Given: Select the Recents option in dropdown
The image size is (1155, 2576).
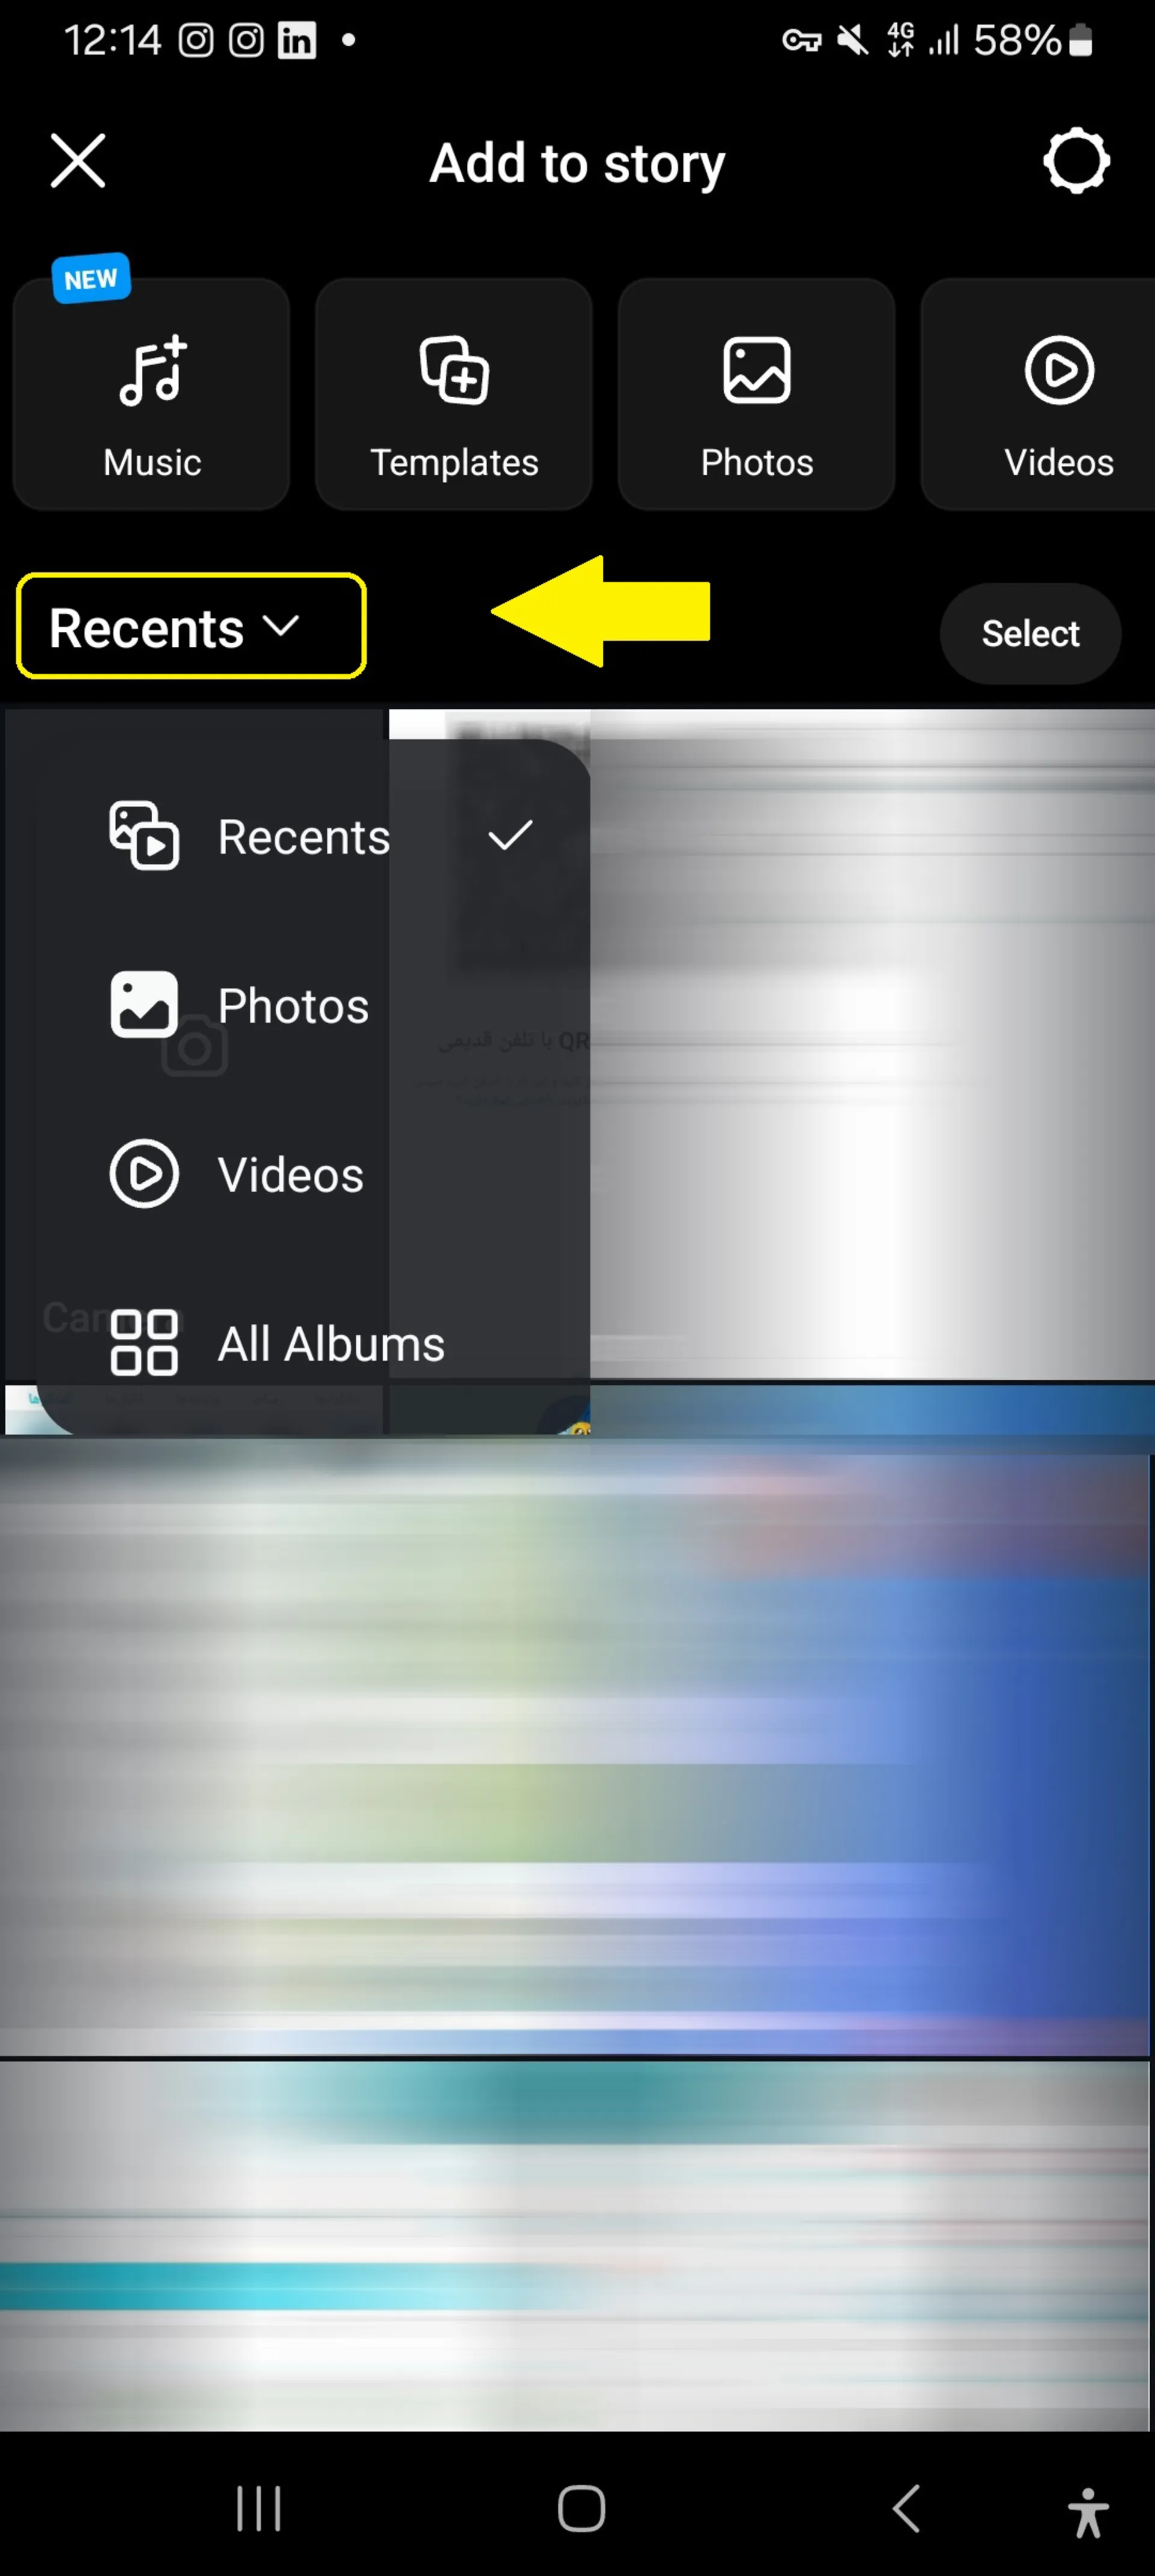Looking at the screenshot, I should (x=304, y=835).
